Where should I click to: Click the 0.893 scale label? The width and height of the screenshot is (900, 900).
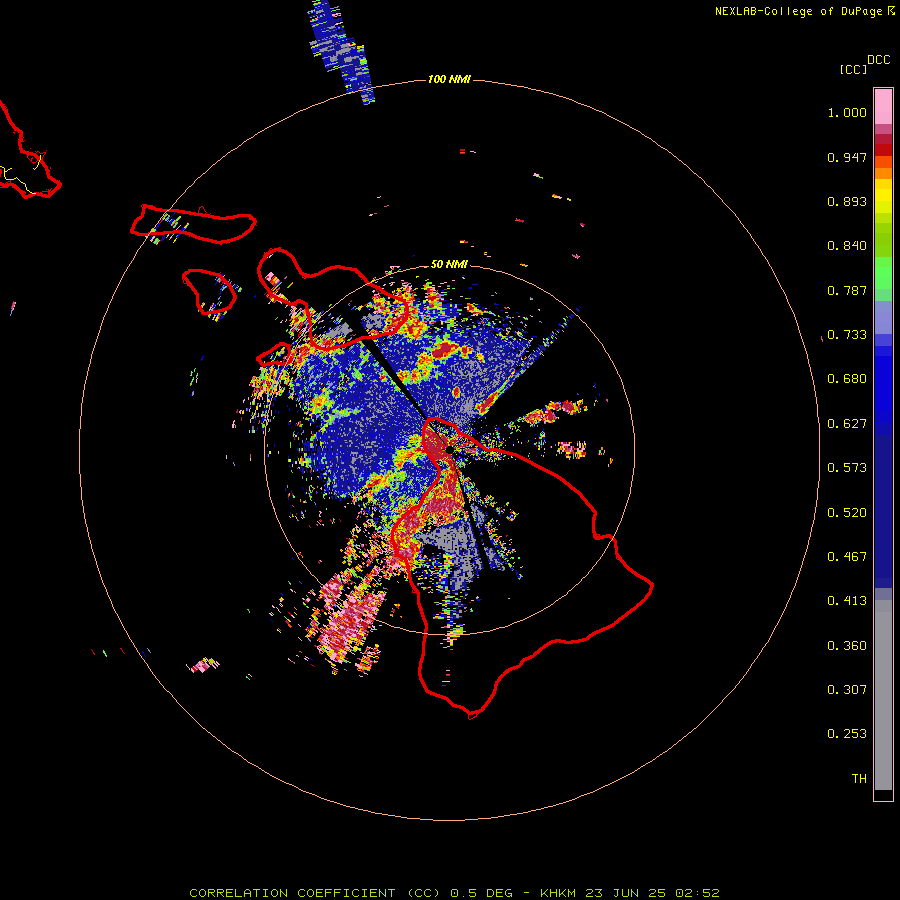click(x=847, y=201)
